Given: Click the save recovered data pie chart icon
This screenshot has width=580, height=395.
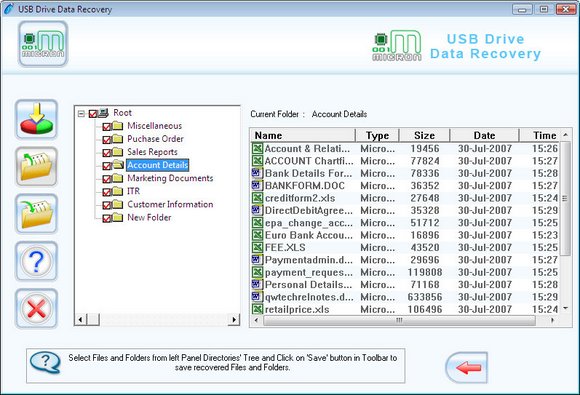Looking at the screenshot, I should [x=36, y=119].
